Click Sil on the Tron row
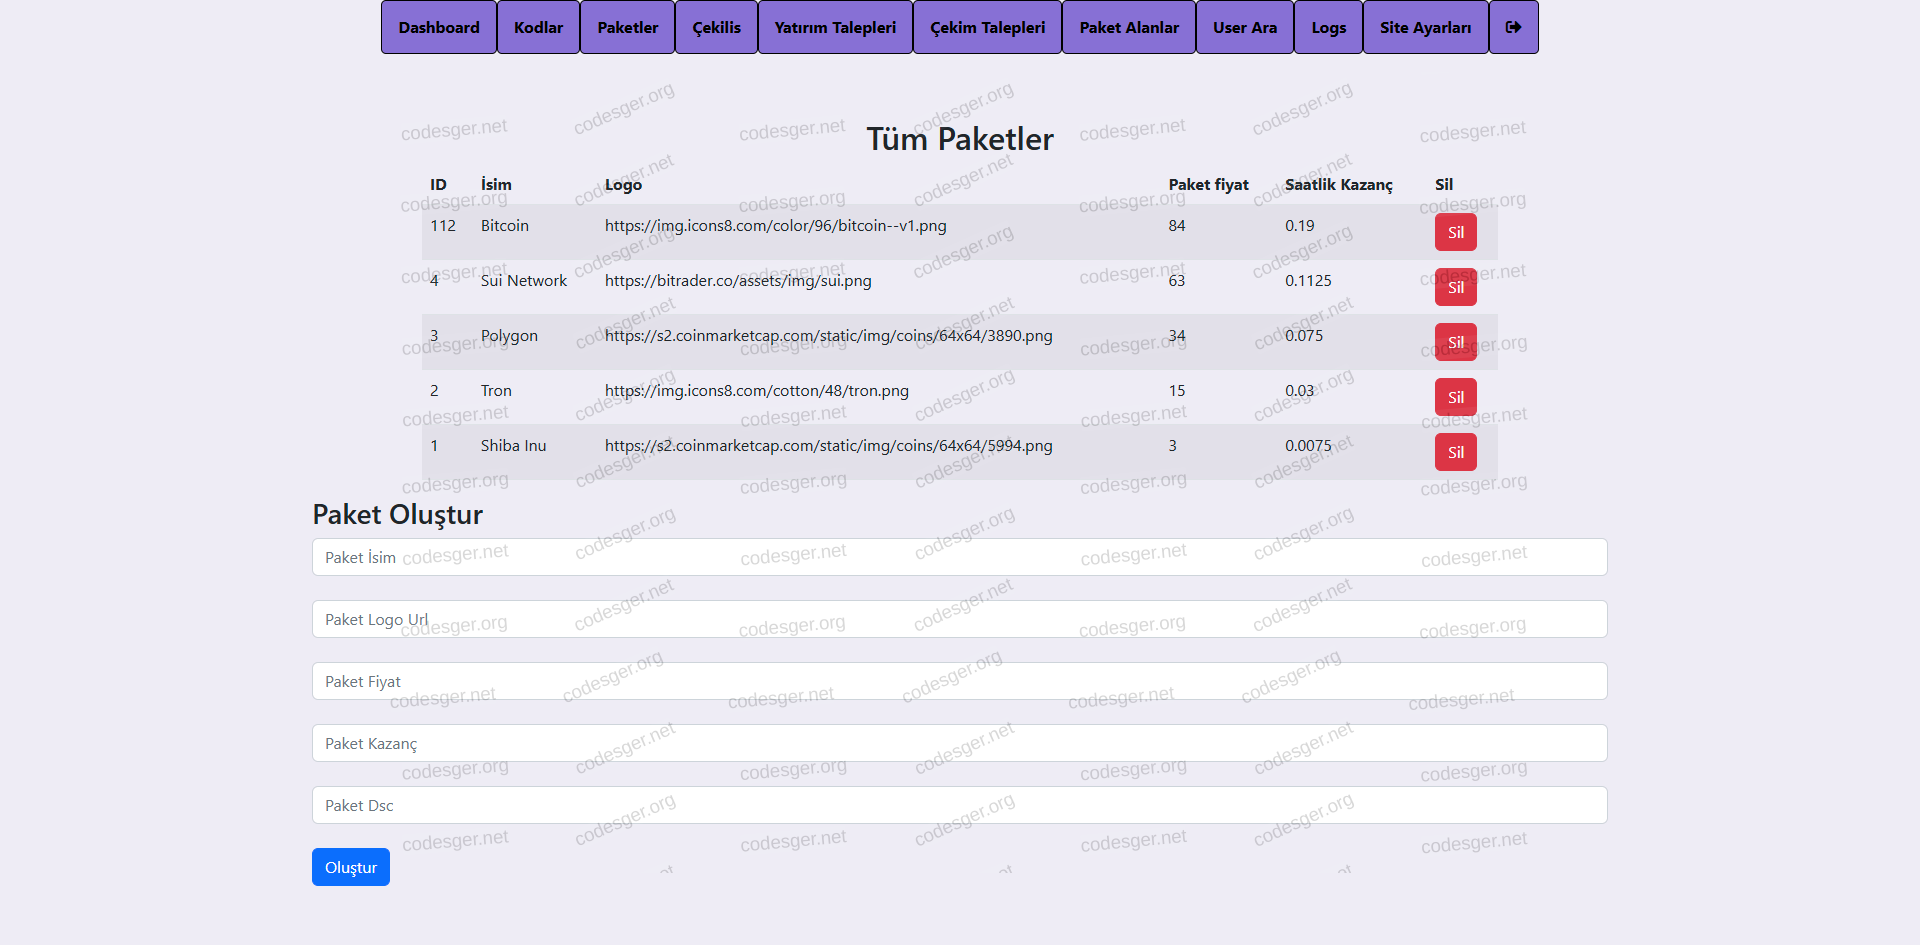 coord(1455,397)
